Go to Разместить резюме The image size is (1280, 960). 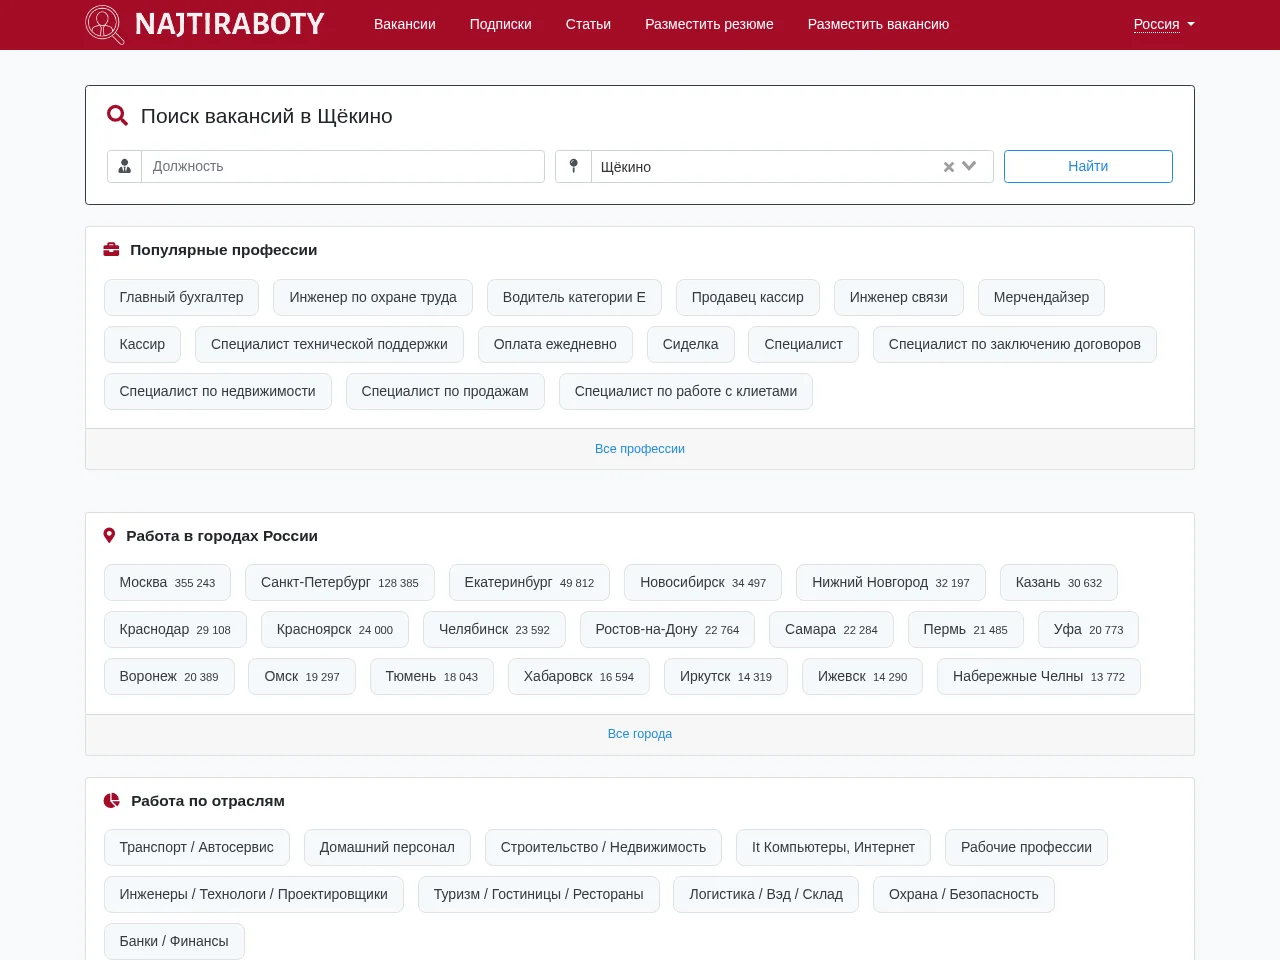709,24
